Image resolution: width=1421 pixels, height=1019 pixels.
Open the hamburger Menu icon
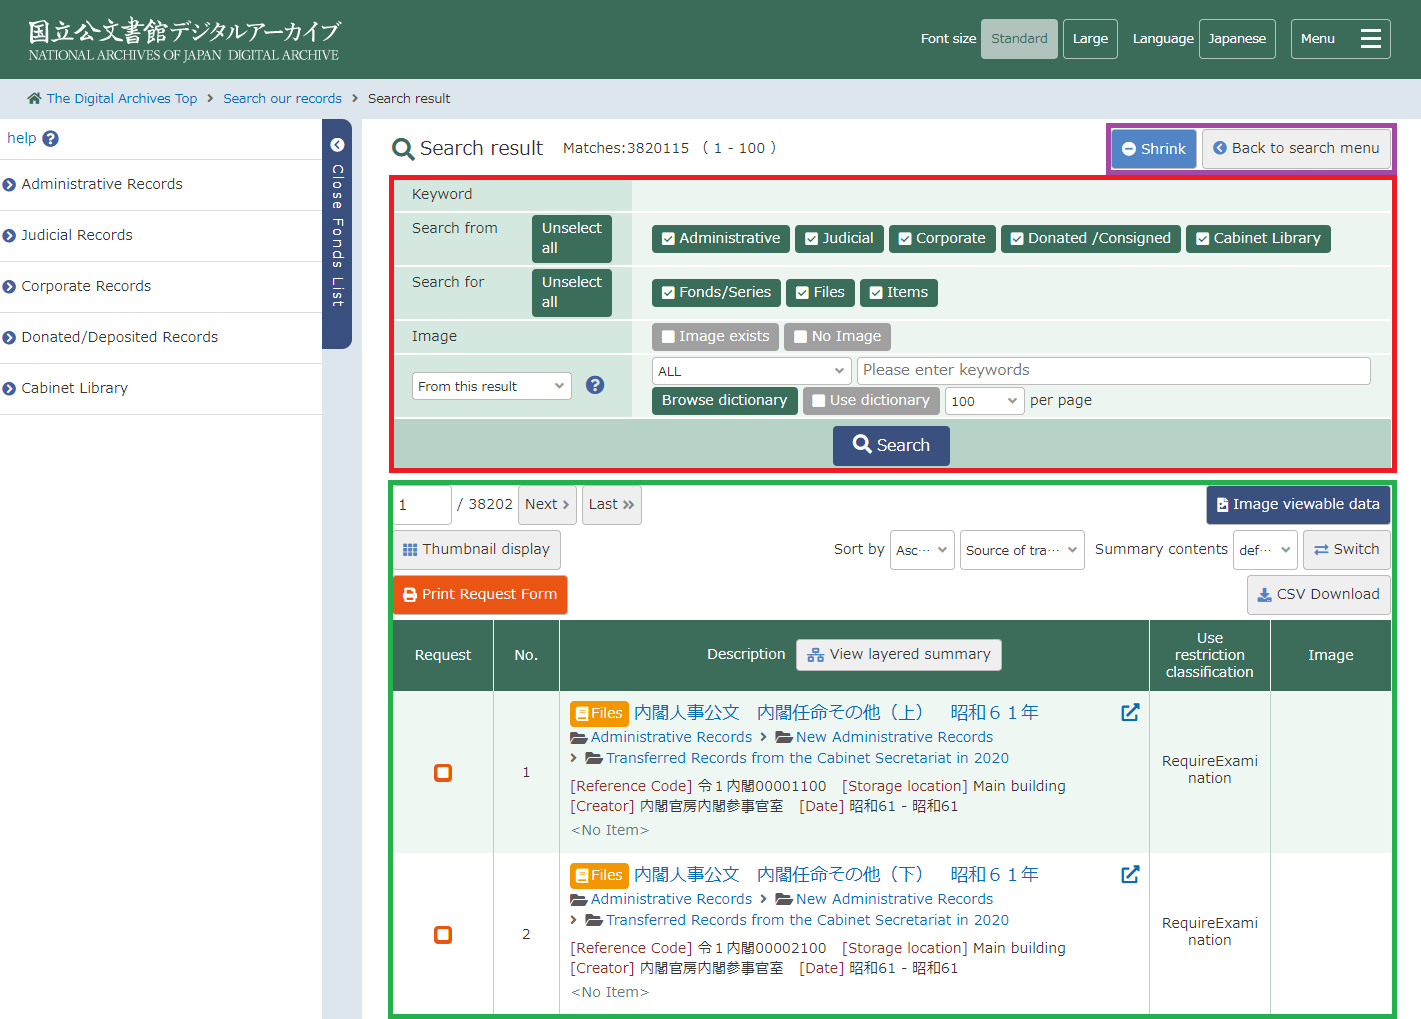point(1370,39)
